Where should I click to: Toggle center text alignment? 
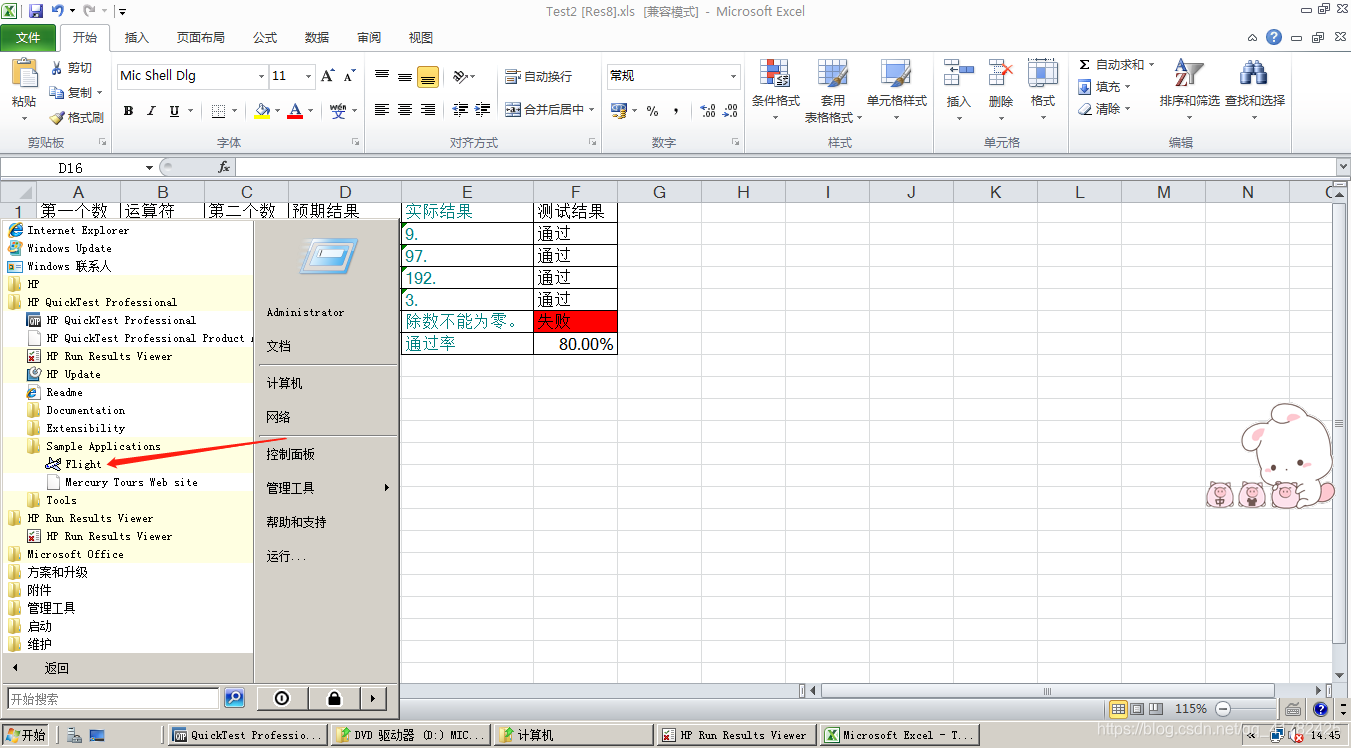(x=405, y=110)
